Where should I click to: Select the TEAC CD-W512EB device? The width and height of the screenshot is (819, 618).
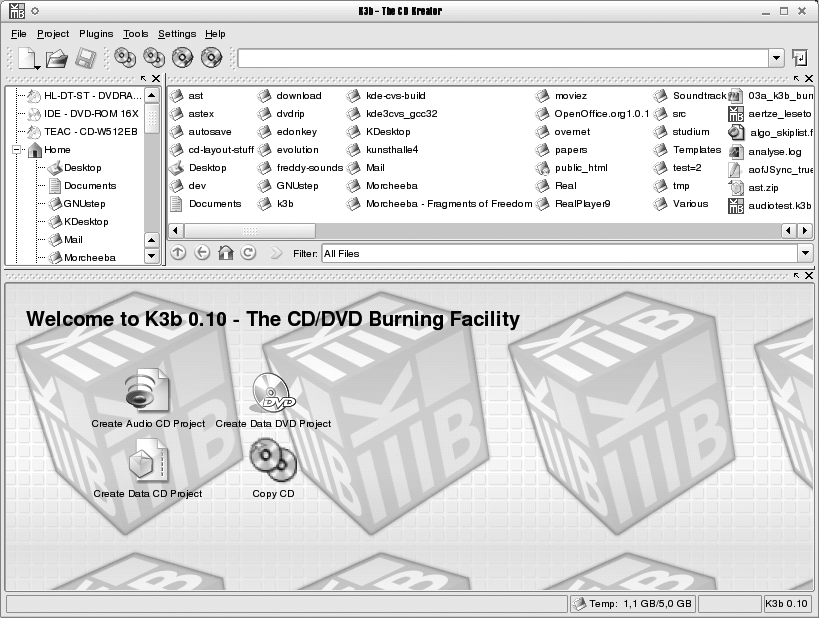click(x=83, y=132)
